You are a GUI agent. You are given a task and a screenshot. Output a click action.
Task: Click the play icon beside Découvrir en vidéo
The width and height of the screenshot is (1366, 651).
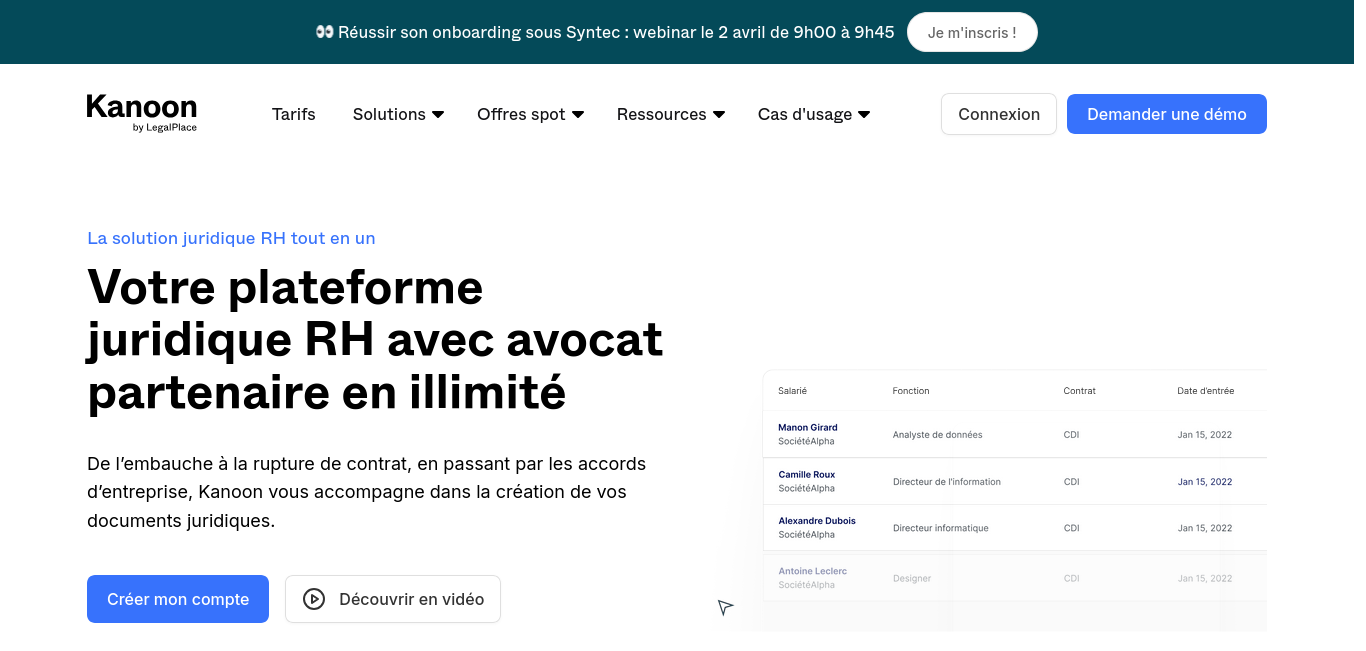coord(314,599)
